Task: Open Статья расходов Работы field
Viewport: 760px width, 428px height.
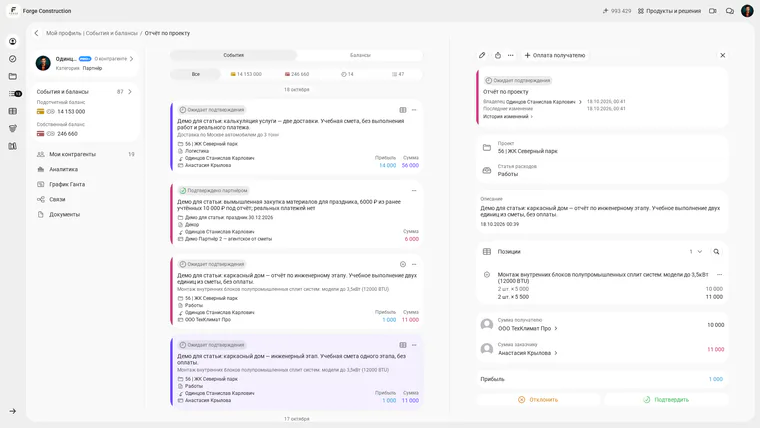Action: click(602, 170)
